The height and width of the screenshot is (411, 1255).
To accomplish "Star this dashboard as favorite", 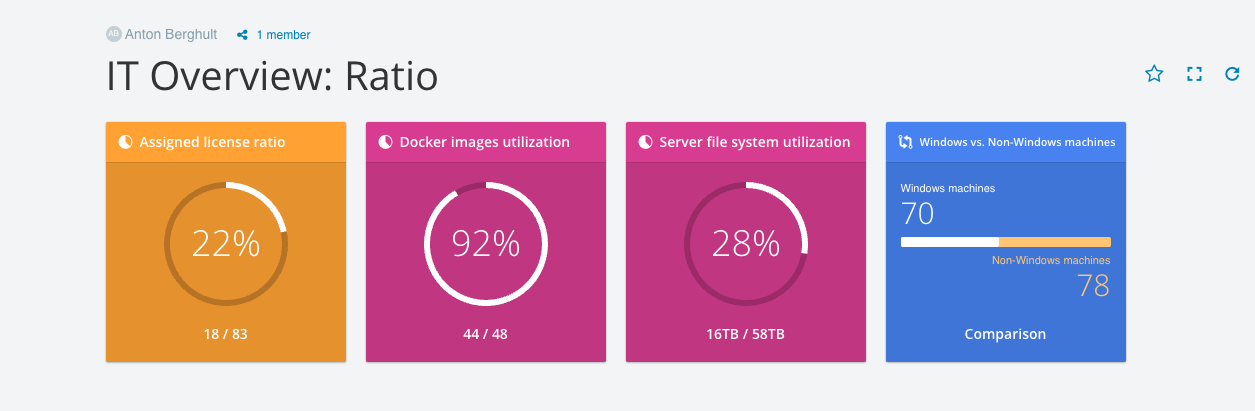I will pyautogui.click(x=1154, y=73).
